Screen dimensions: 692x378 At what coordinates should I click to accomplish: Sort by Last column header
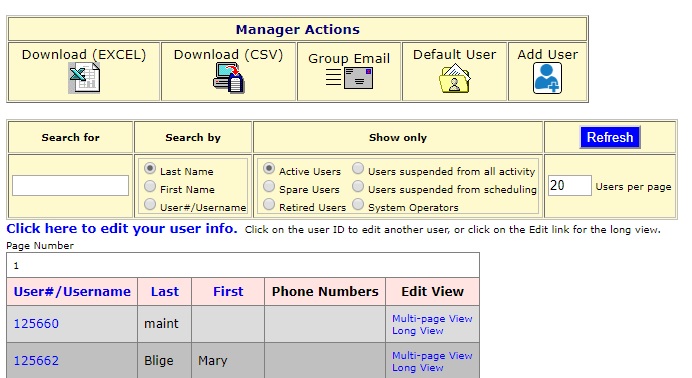(165, 292)
